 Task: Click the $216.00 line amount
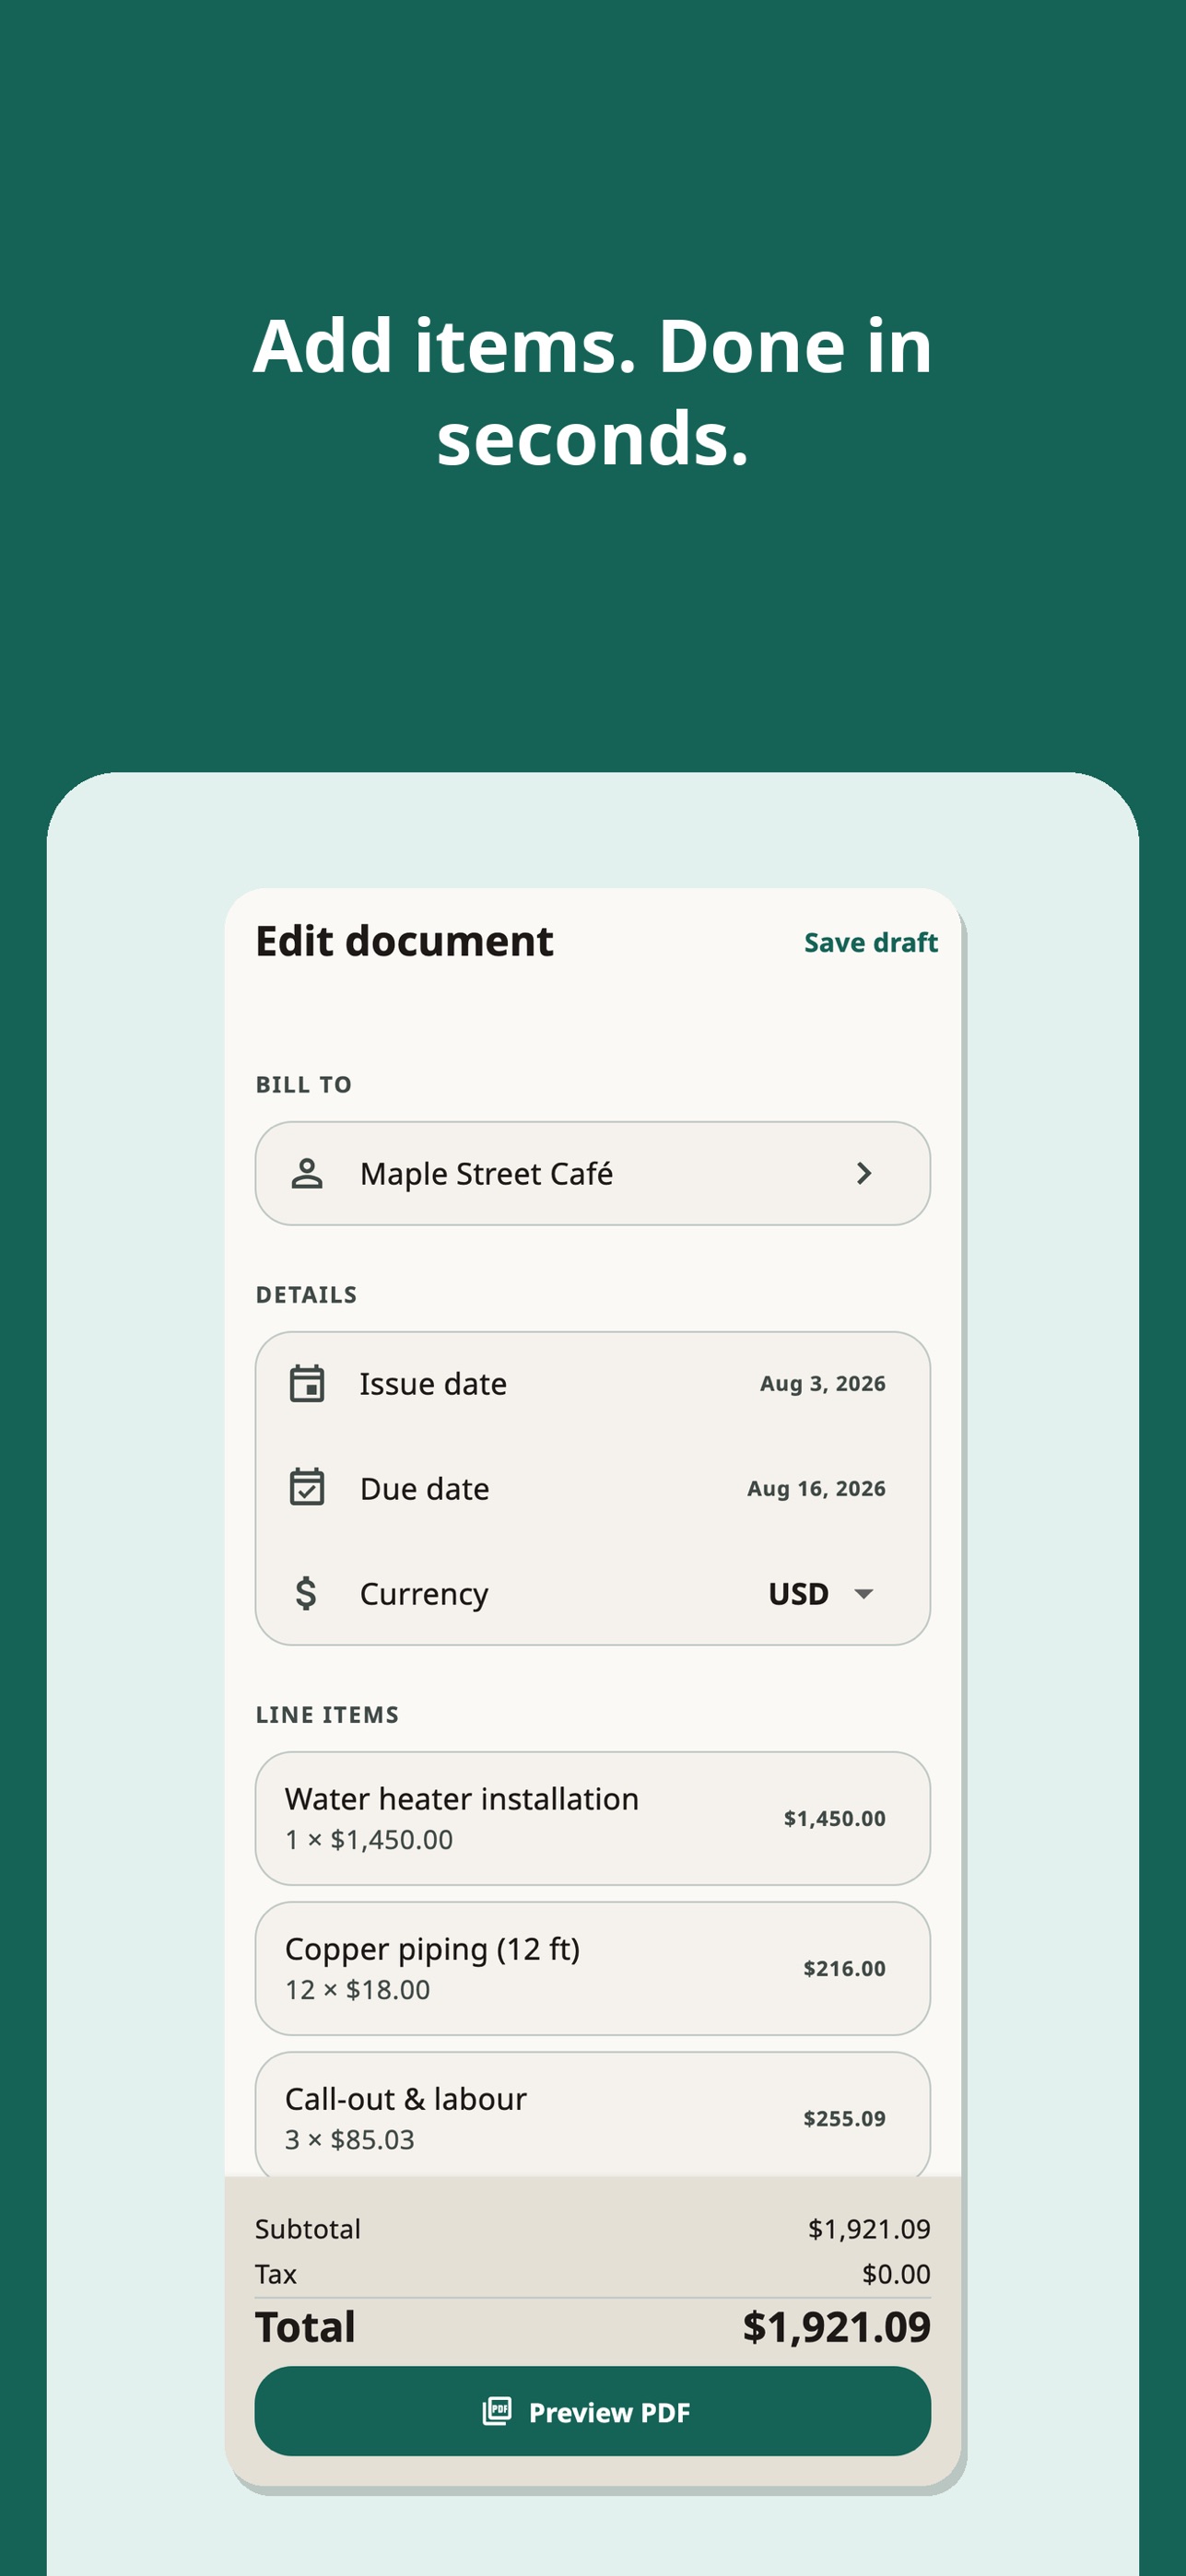pyautogui.click(x=844, y=1968)
